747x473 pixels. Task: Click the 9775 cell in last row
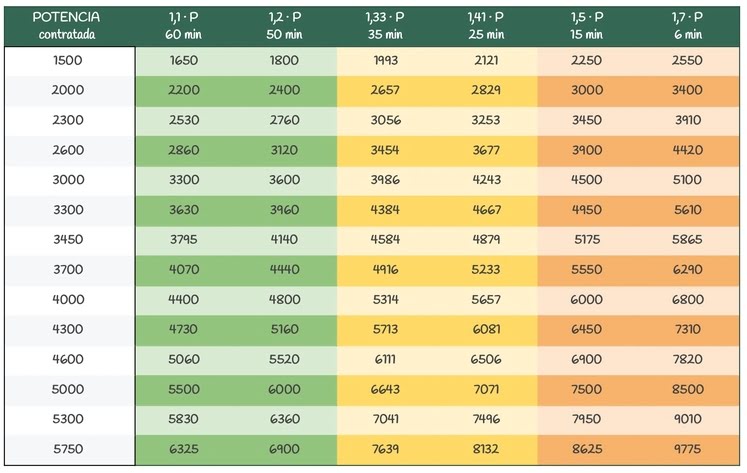tap(687, 449)
